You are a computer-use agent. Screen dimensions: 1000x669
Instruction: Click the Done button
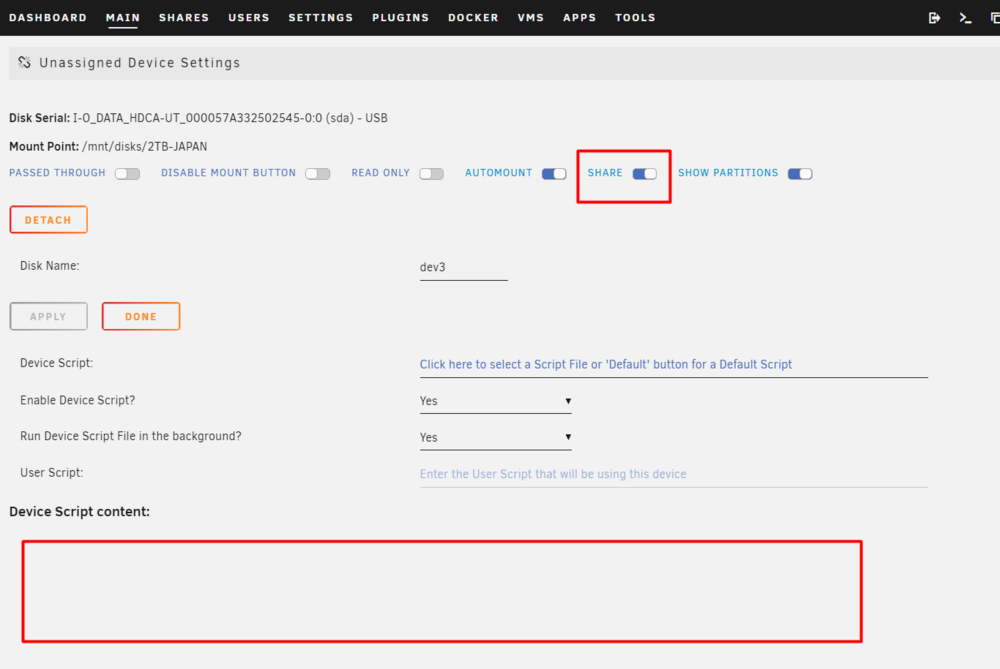pos(141,316)
